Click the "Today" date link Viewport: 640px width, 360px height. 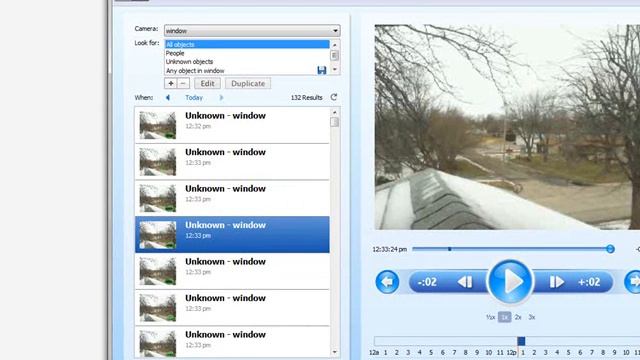194,98
